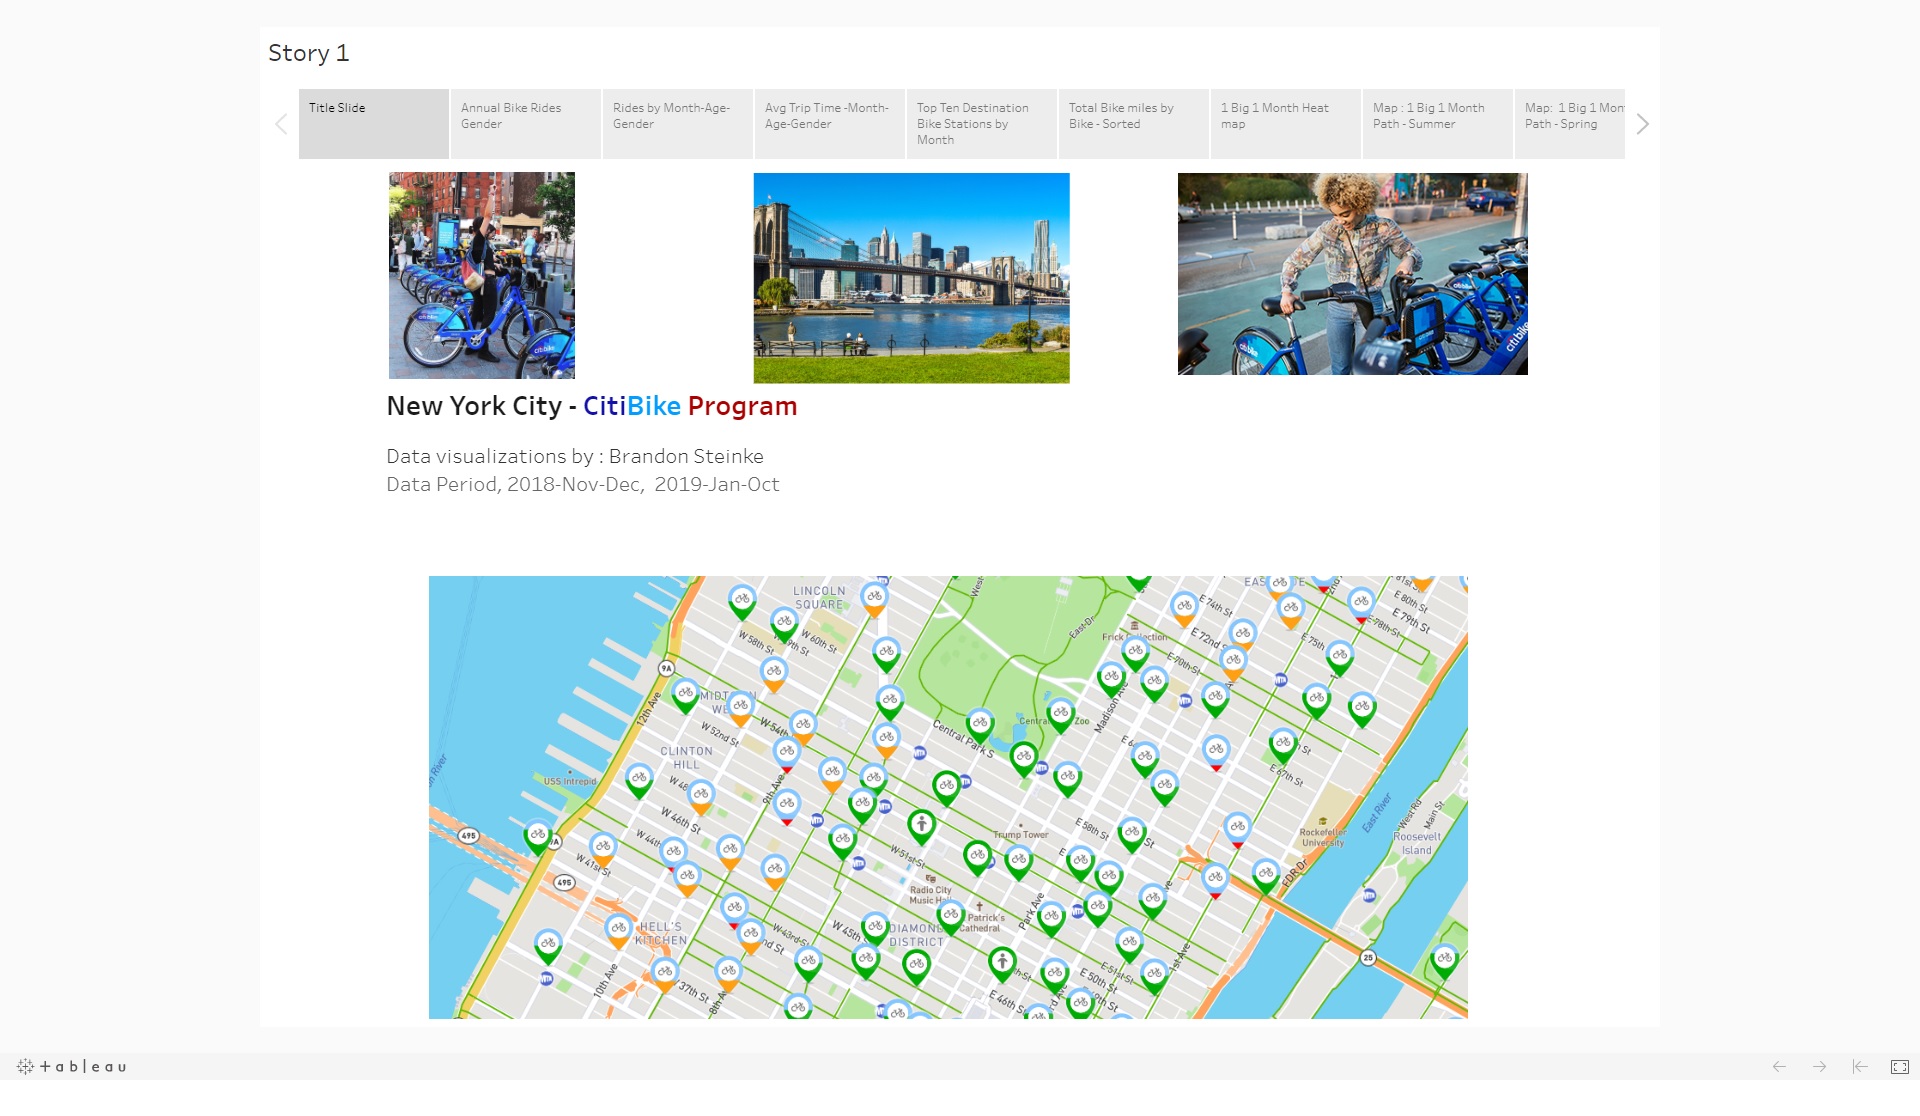This screenshot has width=1920, height=1116.
Task: Click the bike marker on Roosevelt Island shore
Action: 1444,961
